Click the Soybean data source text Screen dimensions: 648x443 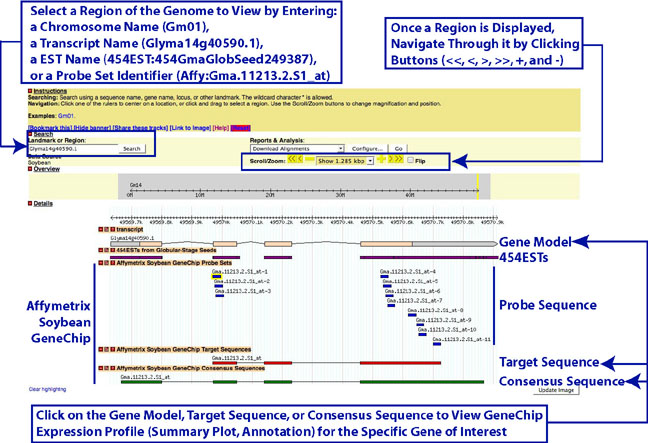39,163
